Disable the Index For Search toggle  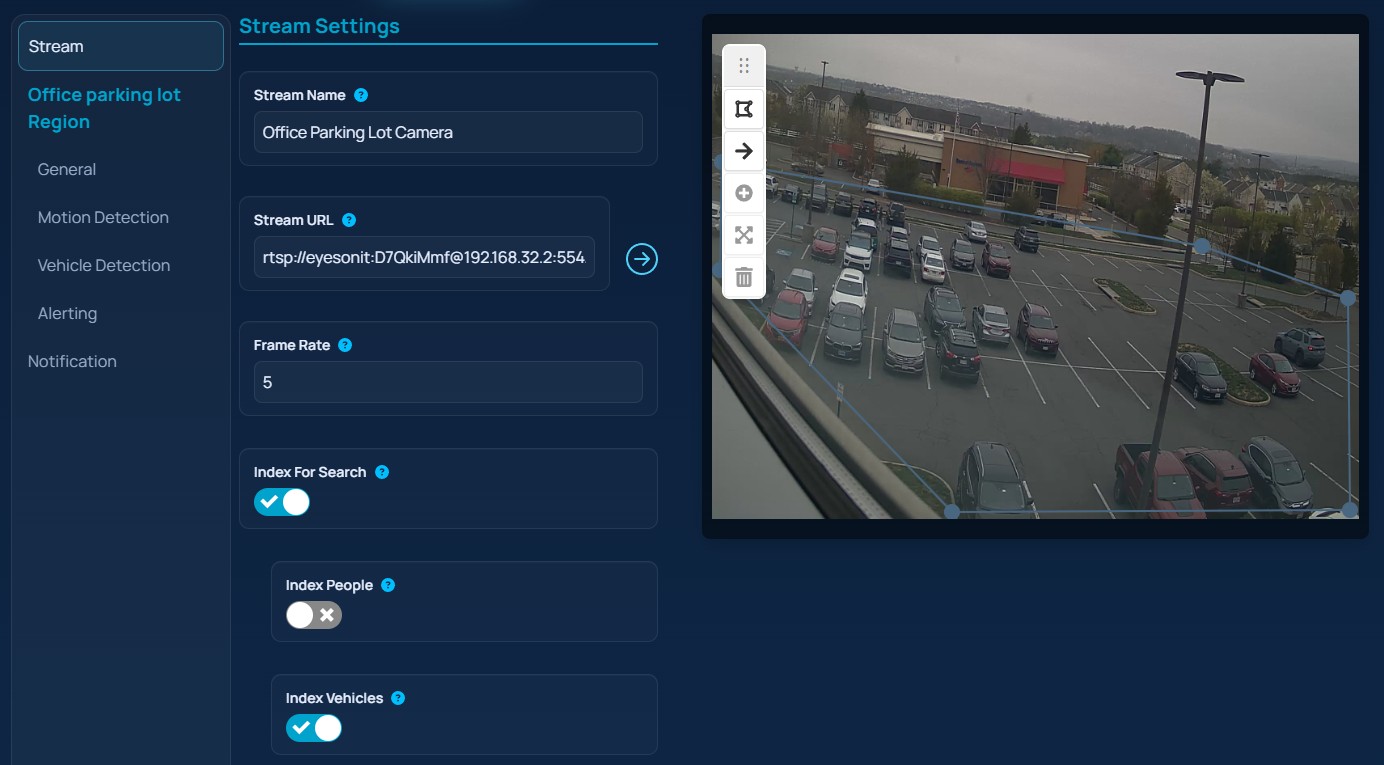(x=281, y=502)
